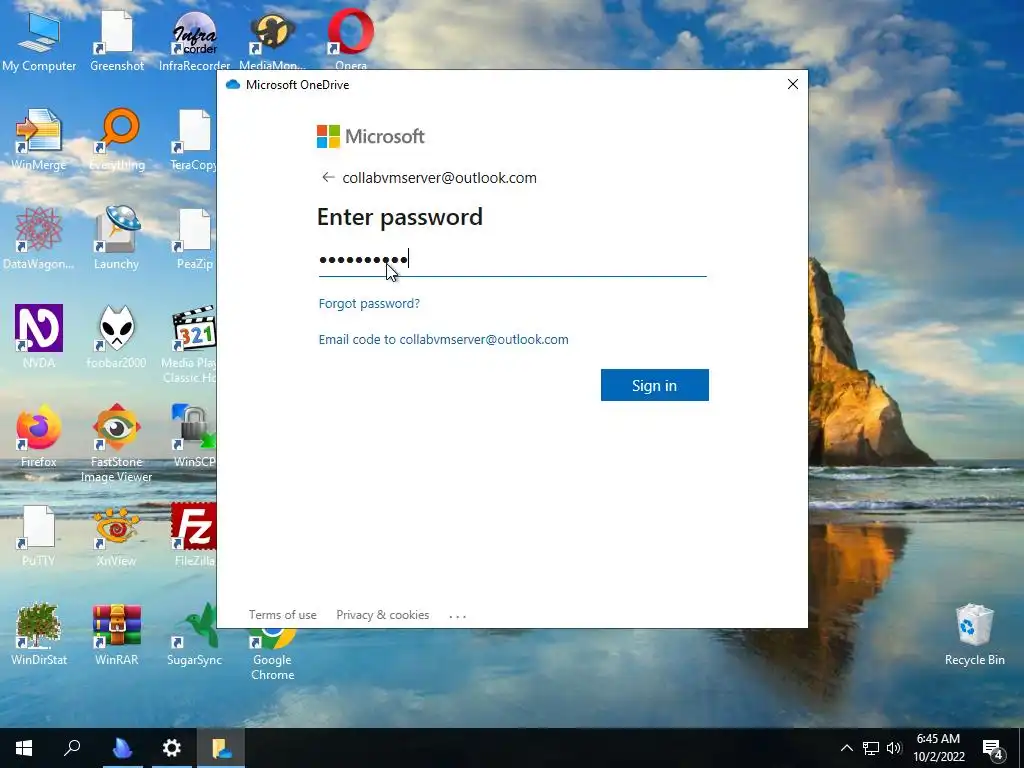
Task: Open the Windows Start menu
Action: tap(24, 748)
